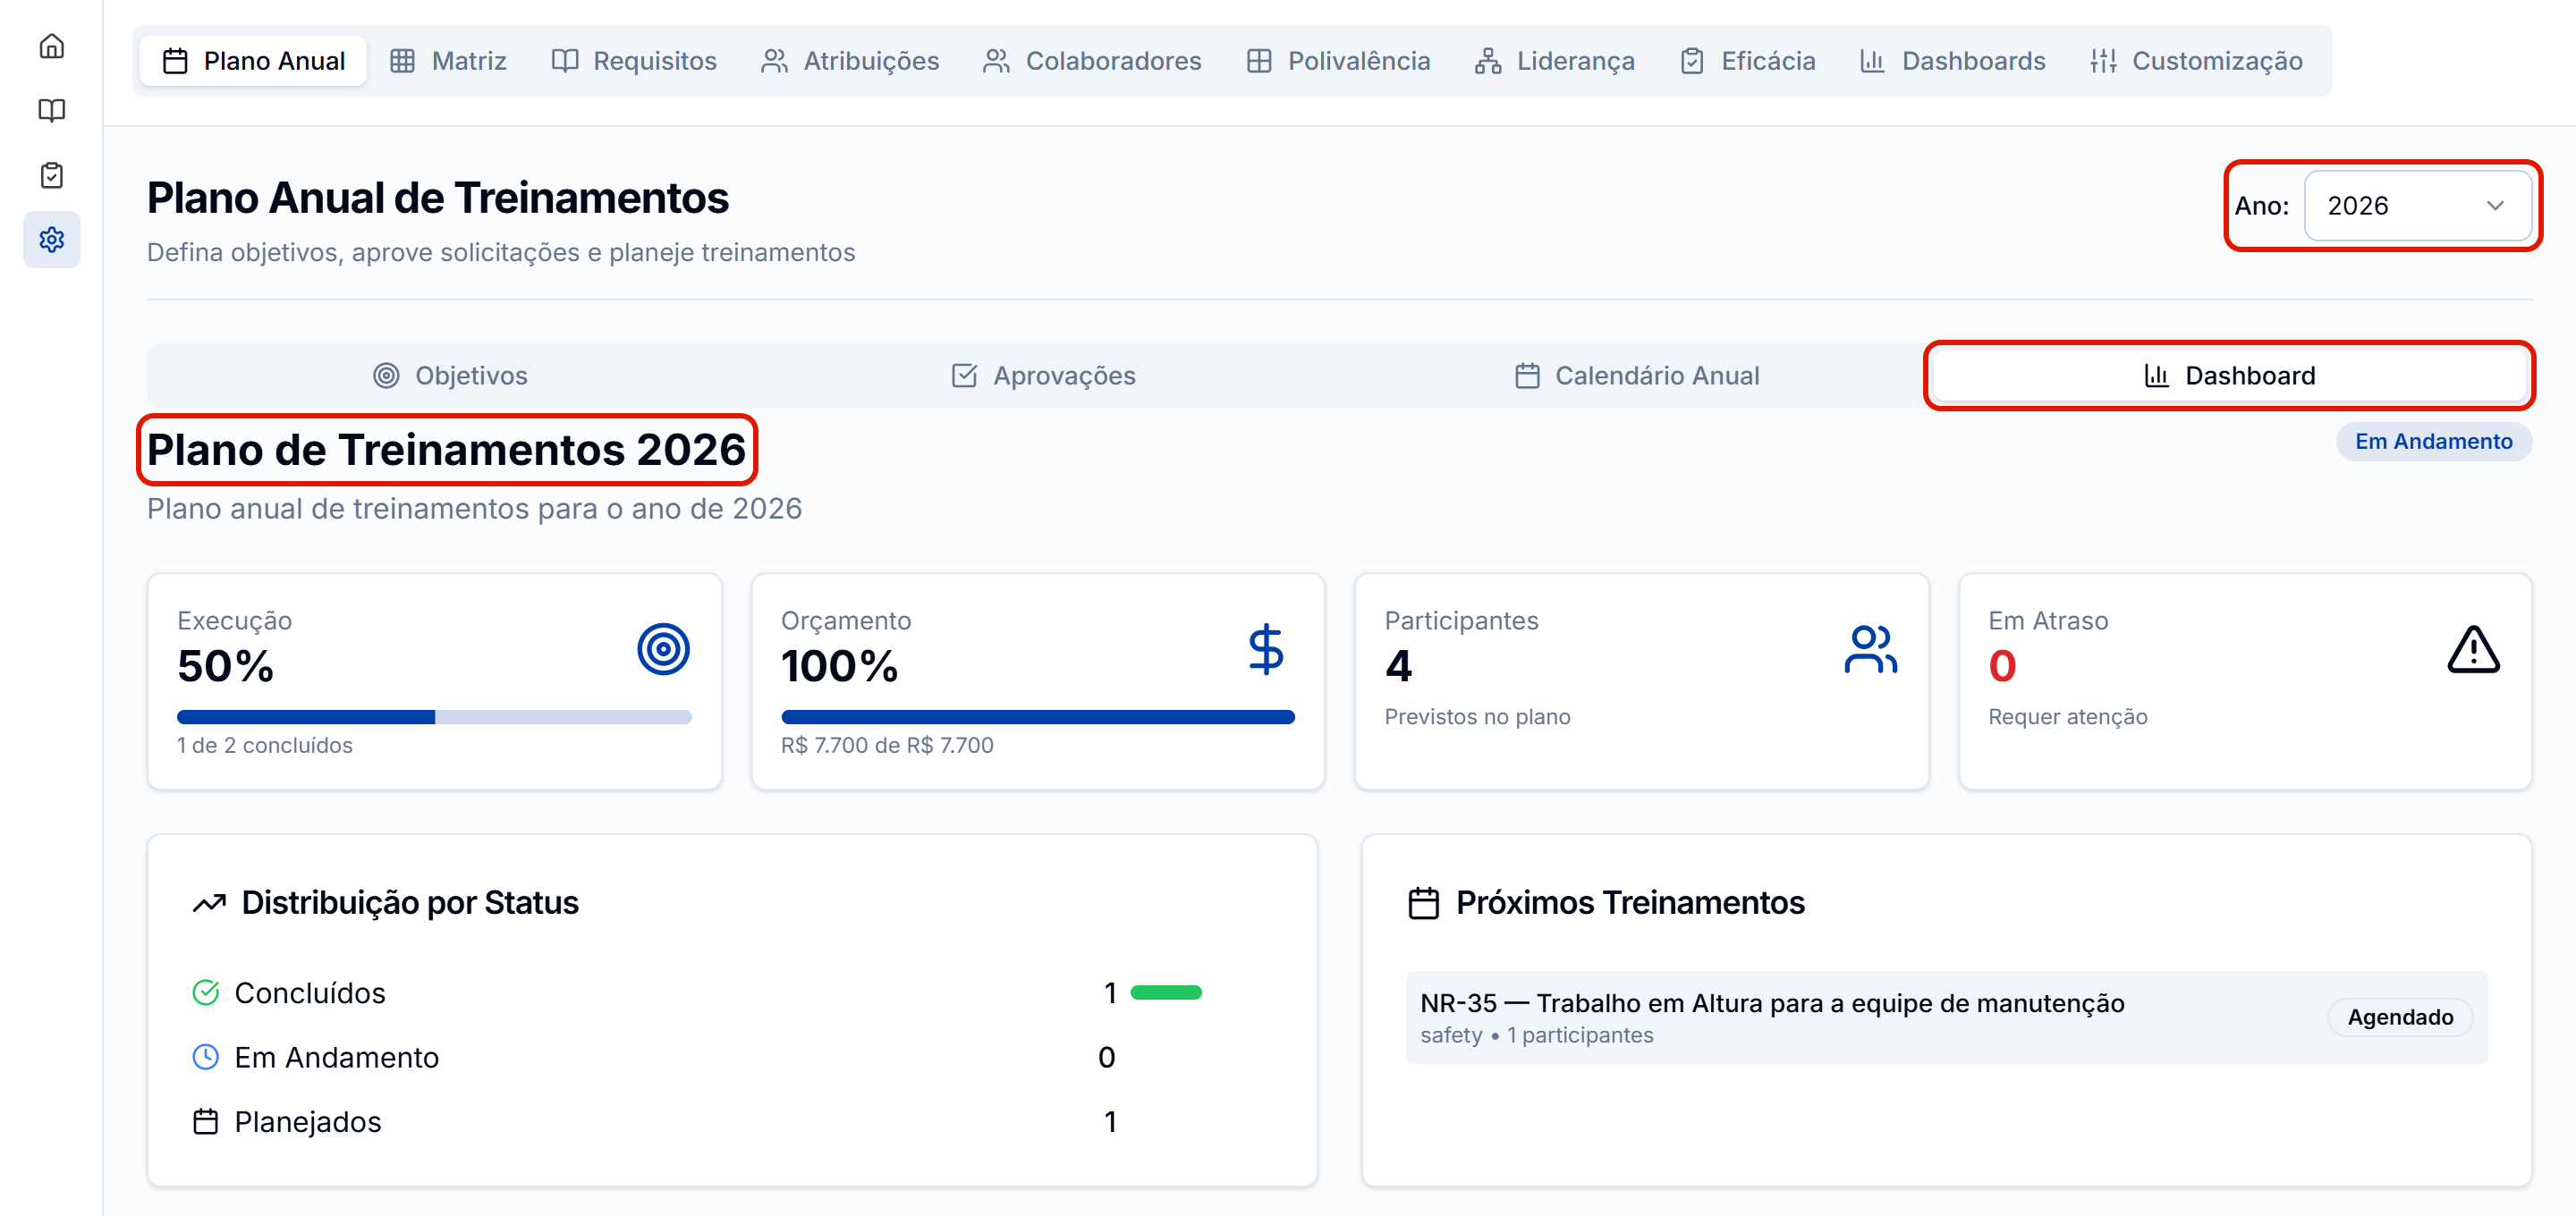Click the 'Requer atenção' text

2067,717
